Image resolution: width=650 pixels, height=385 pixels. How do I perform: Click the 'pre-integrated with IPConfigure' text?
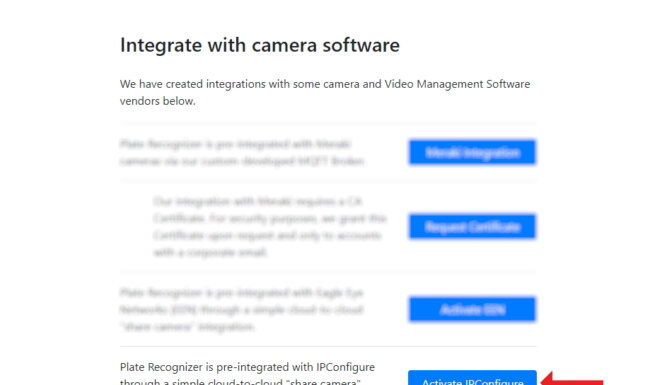(x=296, y=367)
